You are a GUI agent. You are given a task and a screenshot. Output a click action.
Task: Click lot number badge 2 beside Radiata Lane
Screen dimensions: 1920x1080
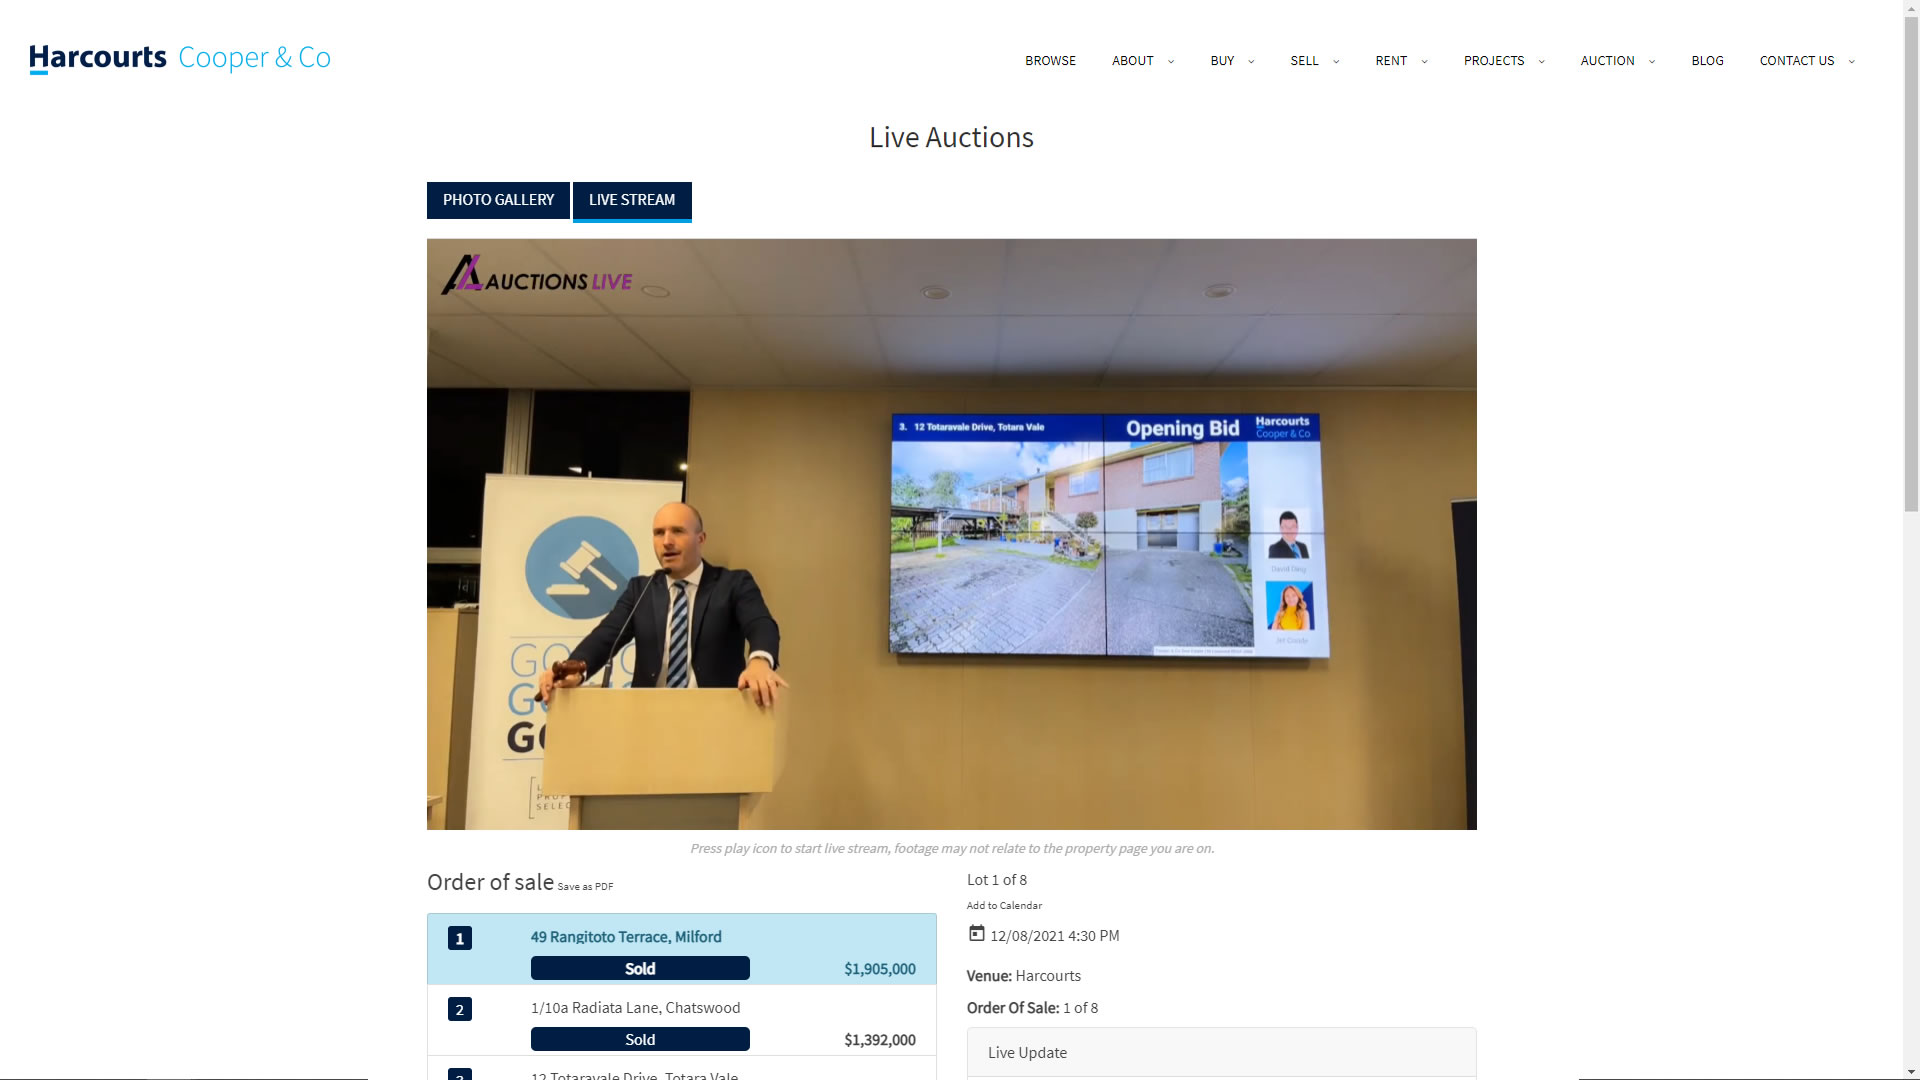coord(459,1009)
